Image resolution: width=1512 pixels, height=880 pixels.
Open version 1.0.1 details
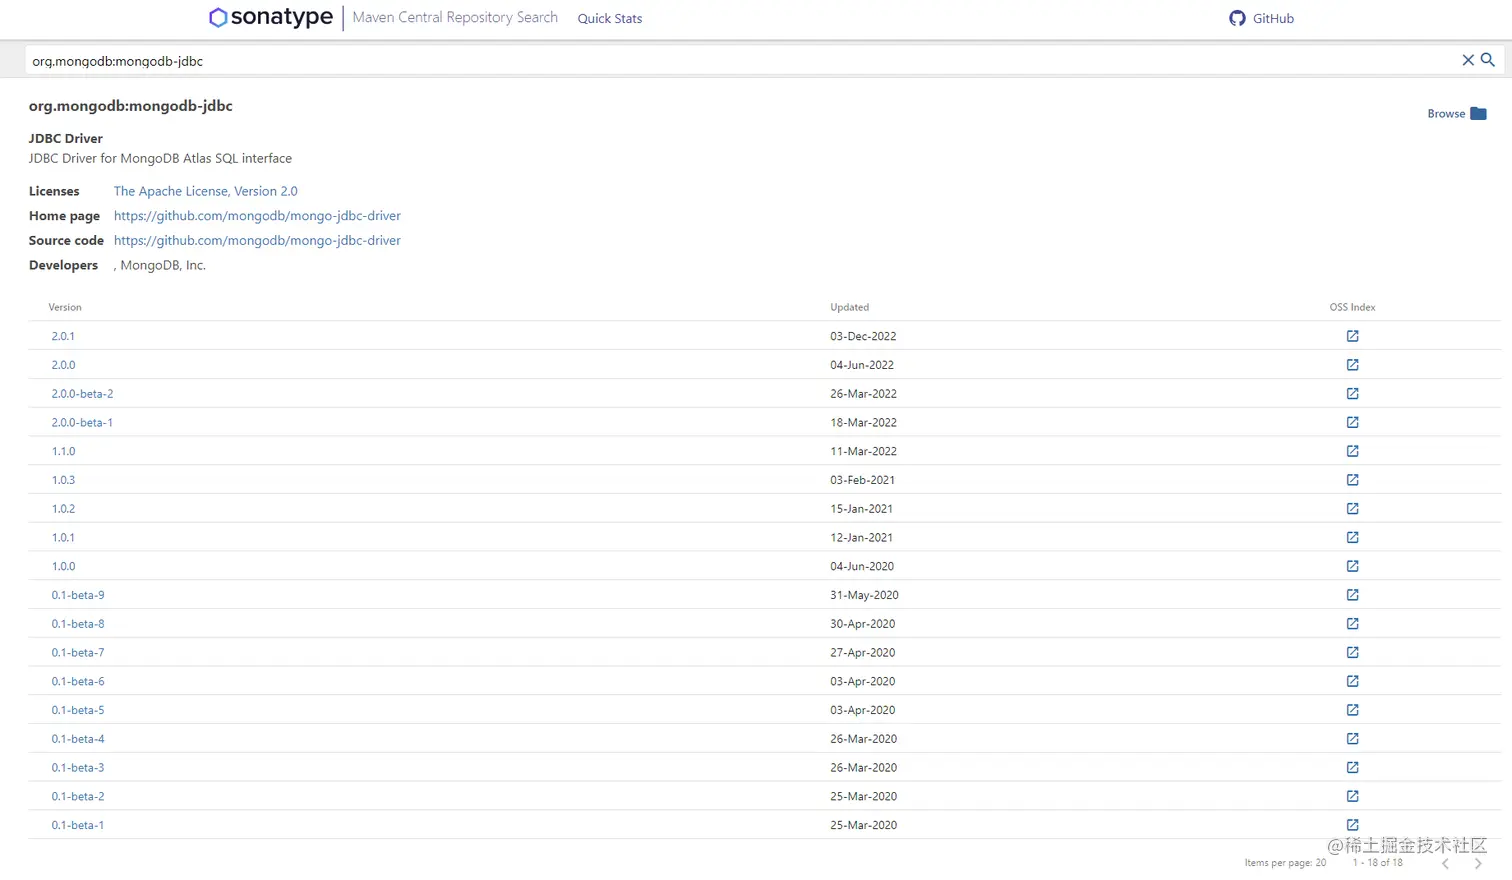click(x=63, y=538)
